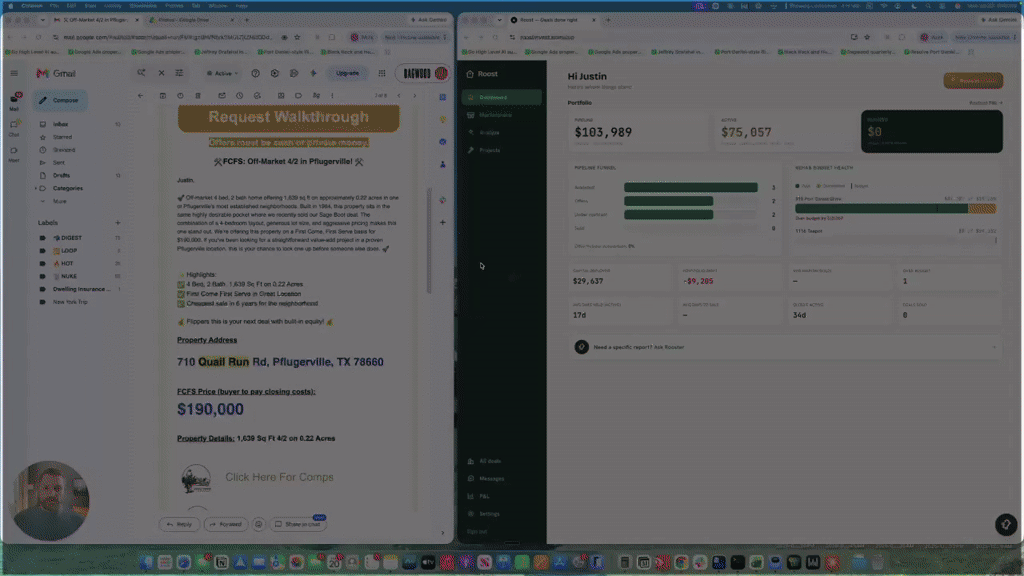Delete the open email trash icon
This screenshot has height=576, width=1024.
tap(198, 95)
